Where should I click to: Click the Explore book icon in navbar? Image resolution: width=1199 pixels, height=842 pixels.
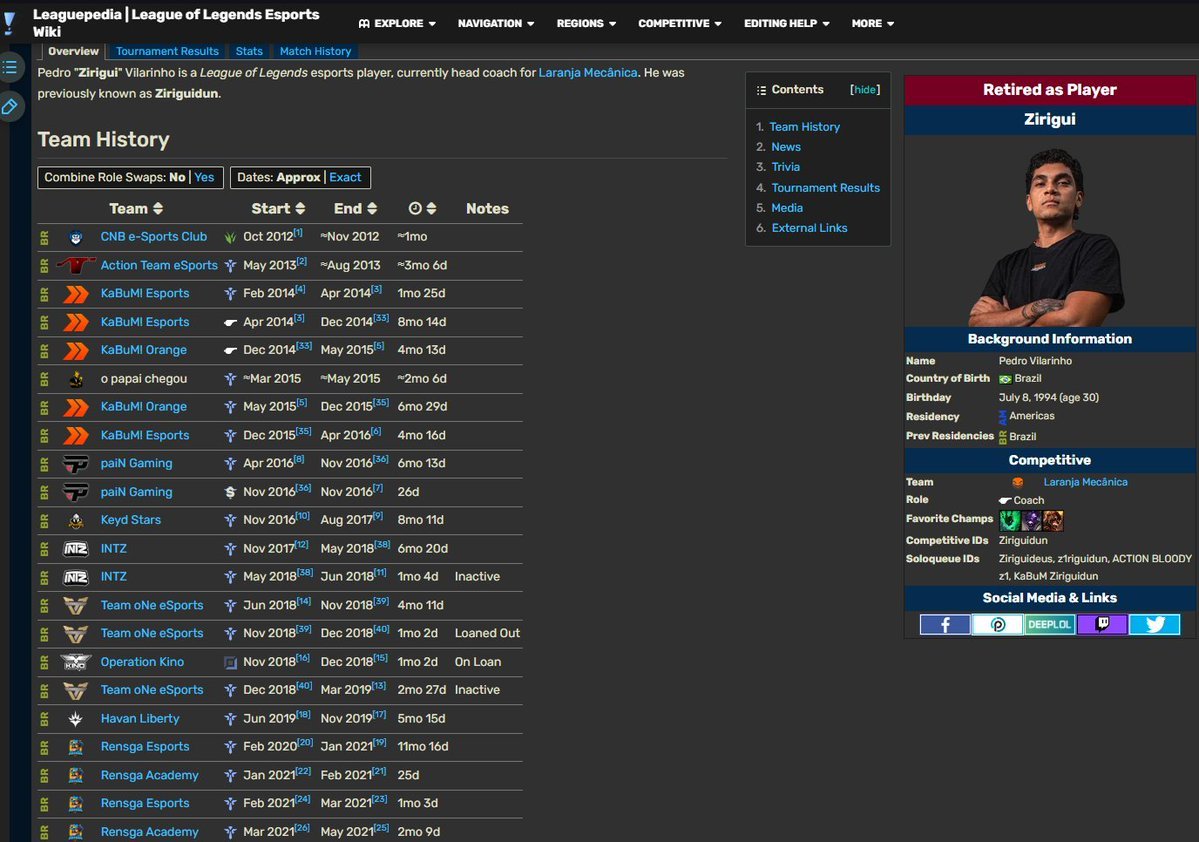[x=364, y=24]
